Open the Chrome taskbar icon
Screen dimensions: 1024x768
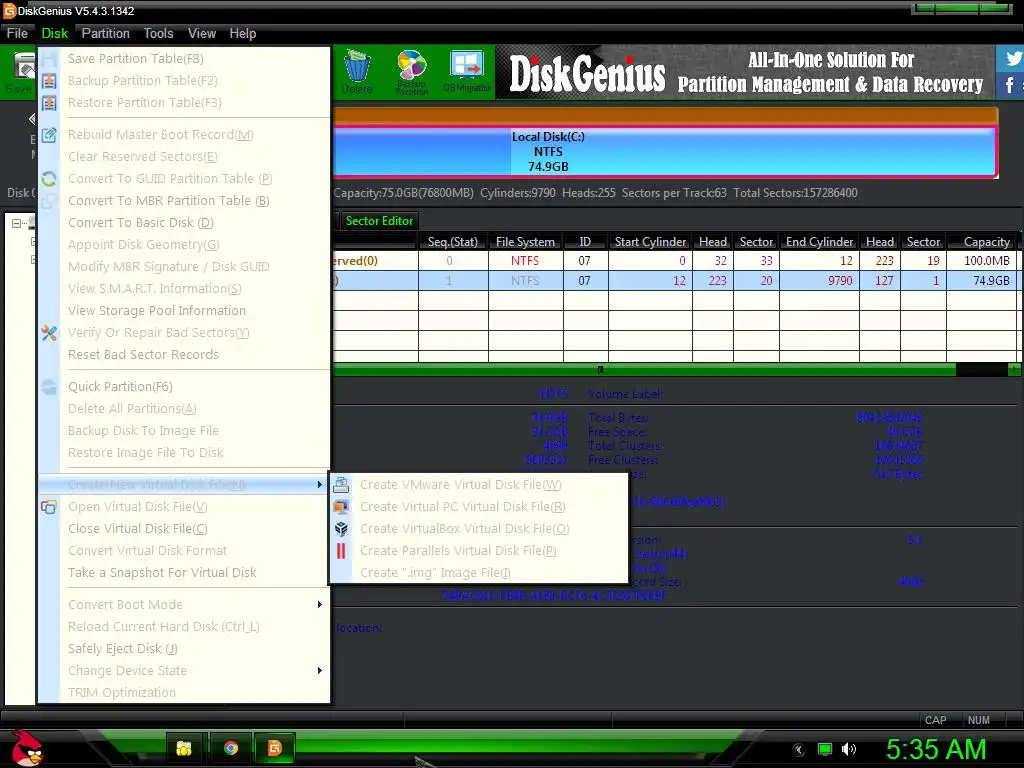[x=231, y=748]
